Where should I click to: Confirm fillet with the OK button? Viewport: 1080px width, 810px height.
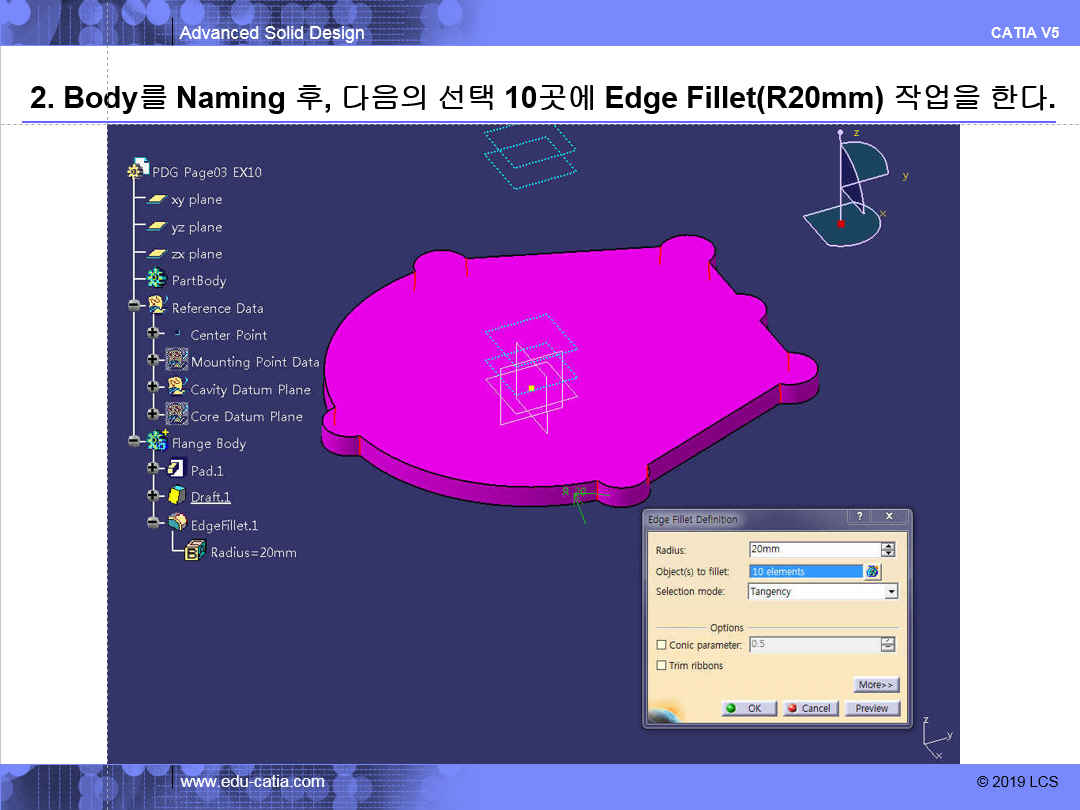tap(745, 708)
